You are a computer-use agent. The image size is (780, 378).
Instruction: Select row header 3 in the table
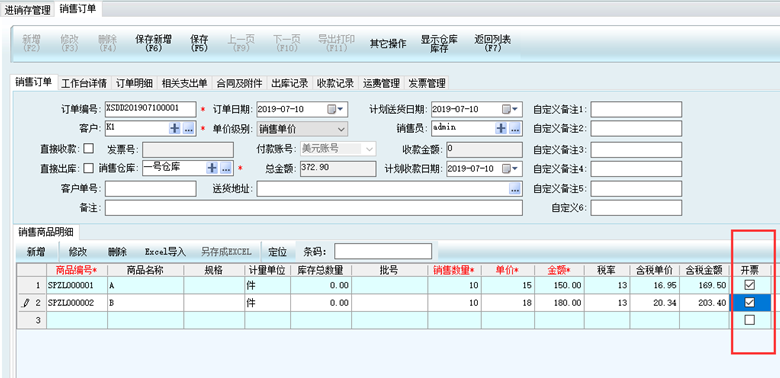pos(31,320)
